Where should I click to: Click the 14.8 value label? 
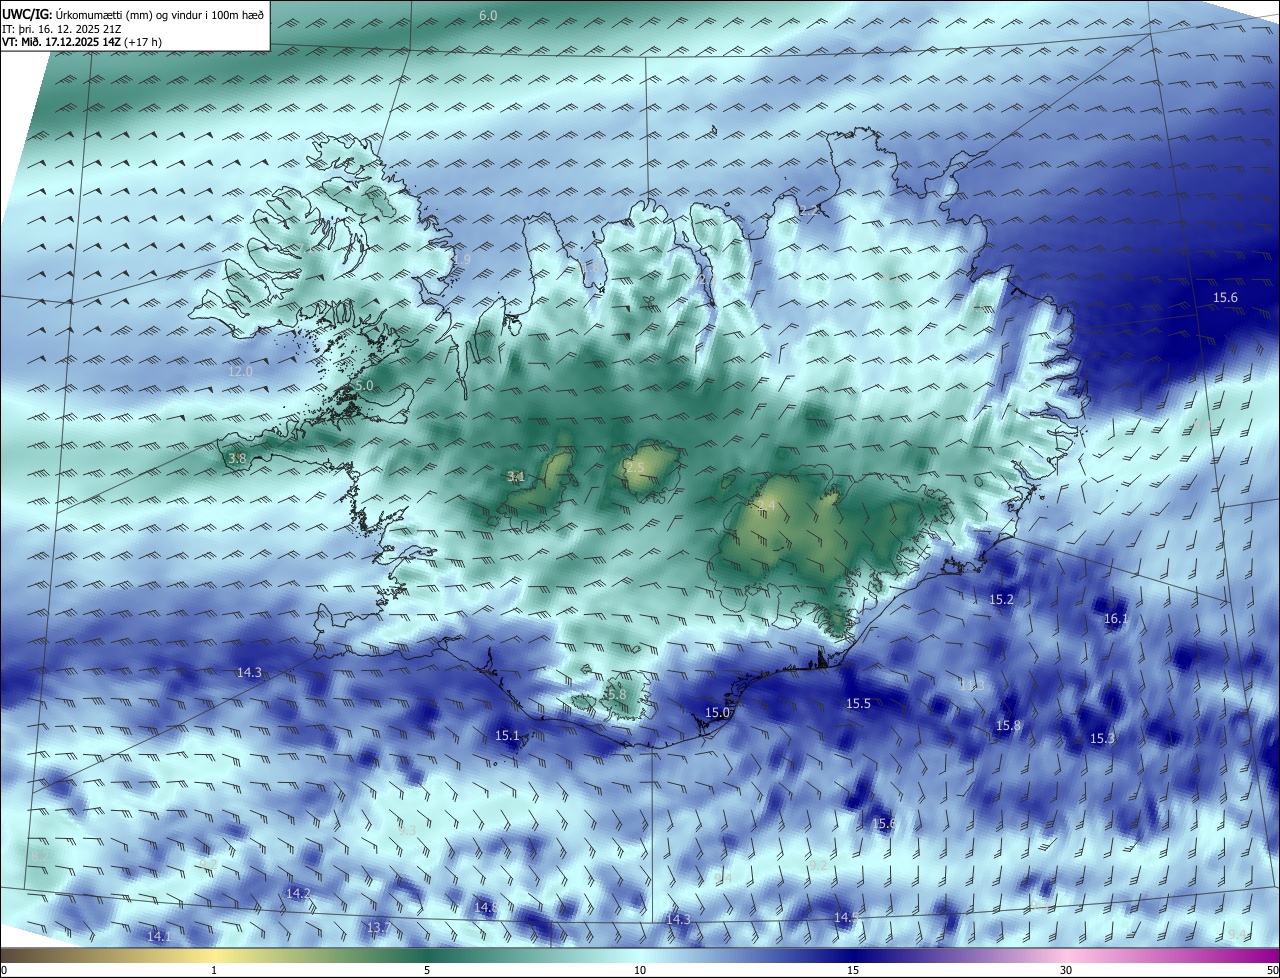[x=486, y=908]
